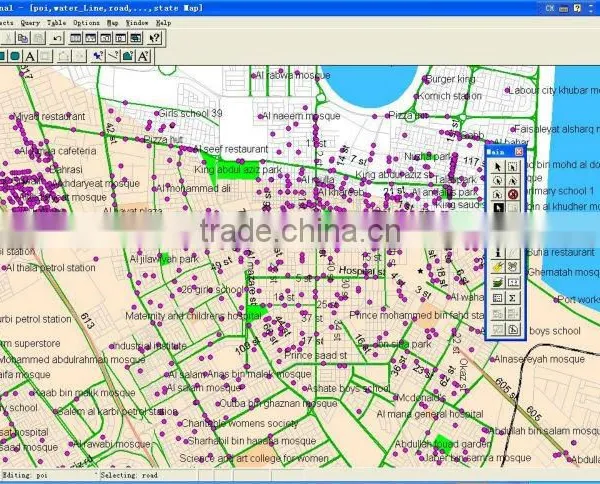Select the arrow Select tool in Main palette
This screenshot has height=484, width=600.
click(497, 167)
